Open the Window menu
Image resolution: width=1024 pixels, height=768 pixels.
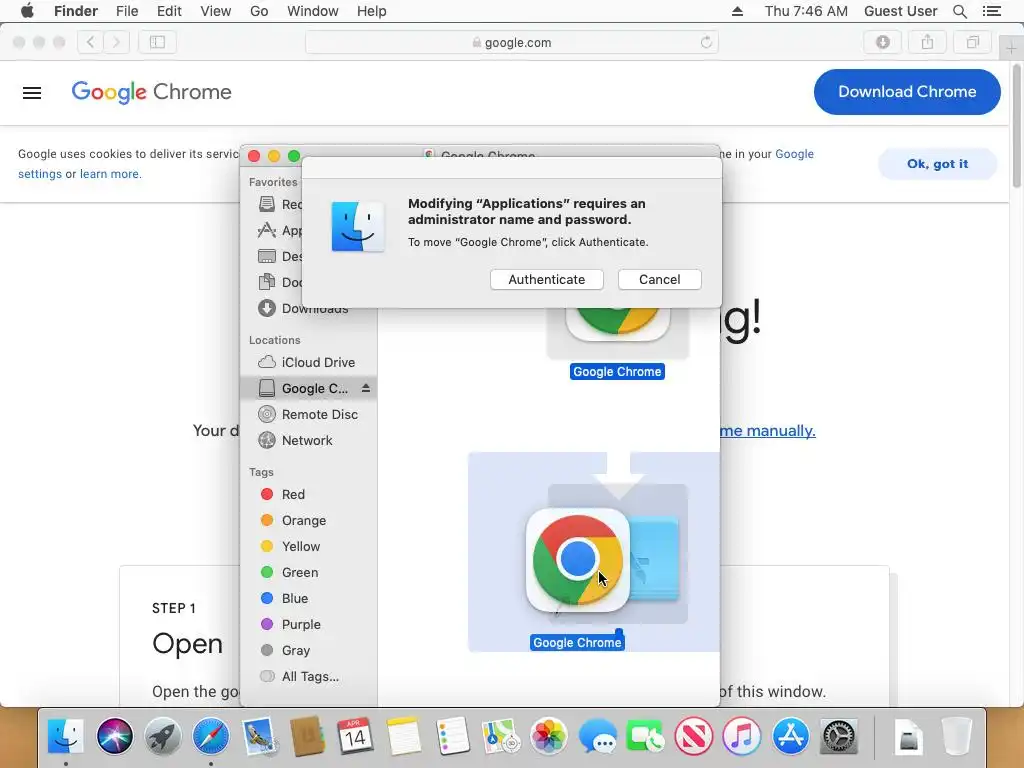click(313, 11)
